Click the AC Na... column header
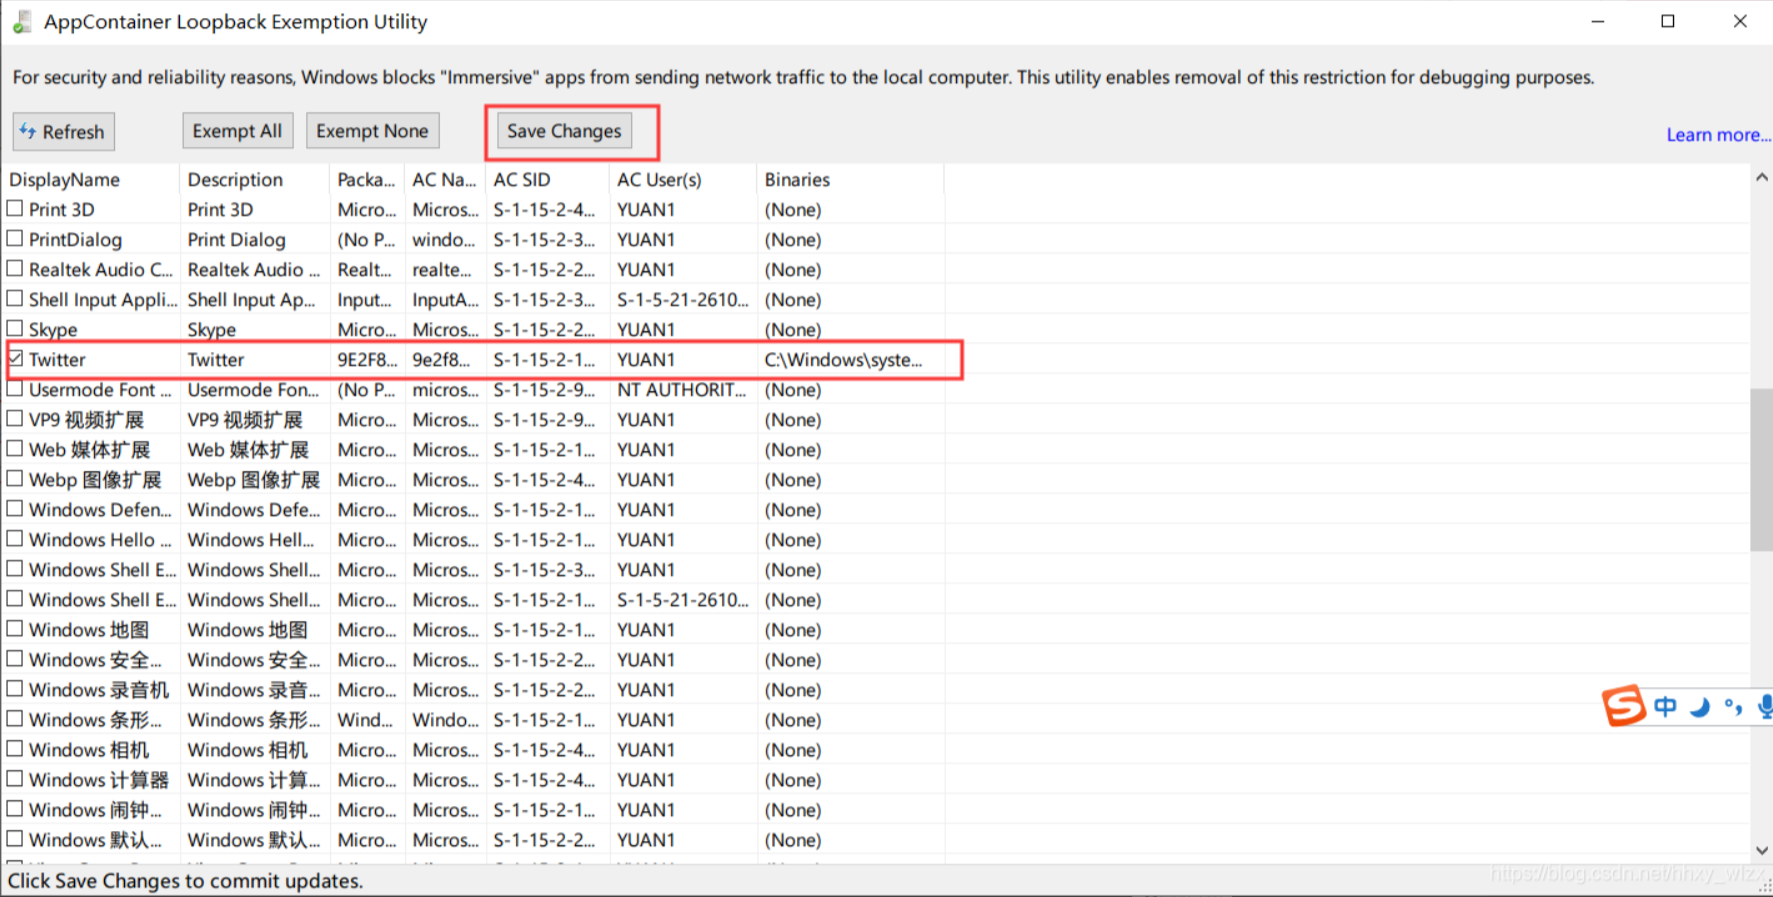 click(x=445, y=179)
